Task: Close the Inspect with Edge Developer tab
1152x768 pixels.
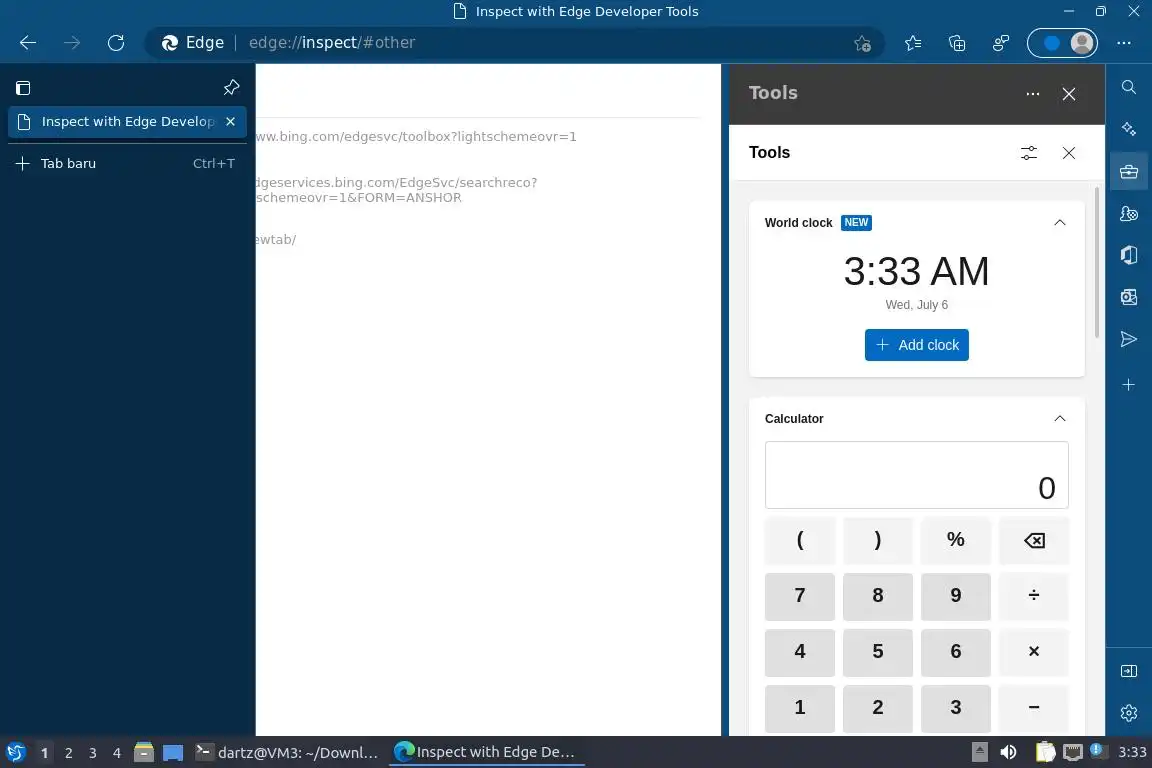Action: [231, 121]
